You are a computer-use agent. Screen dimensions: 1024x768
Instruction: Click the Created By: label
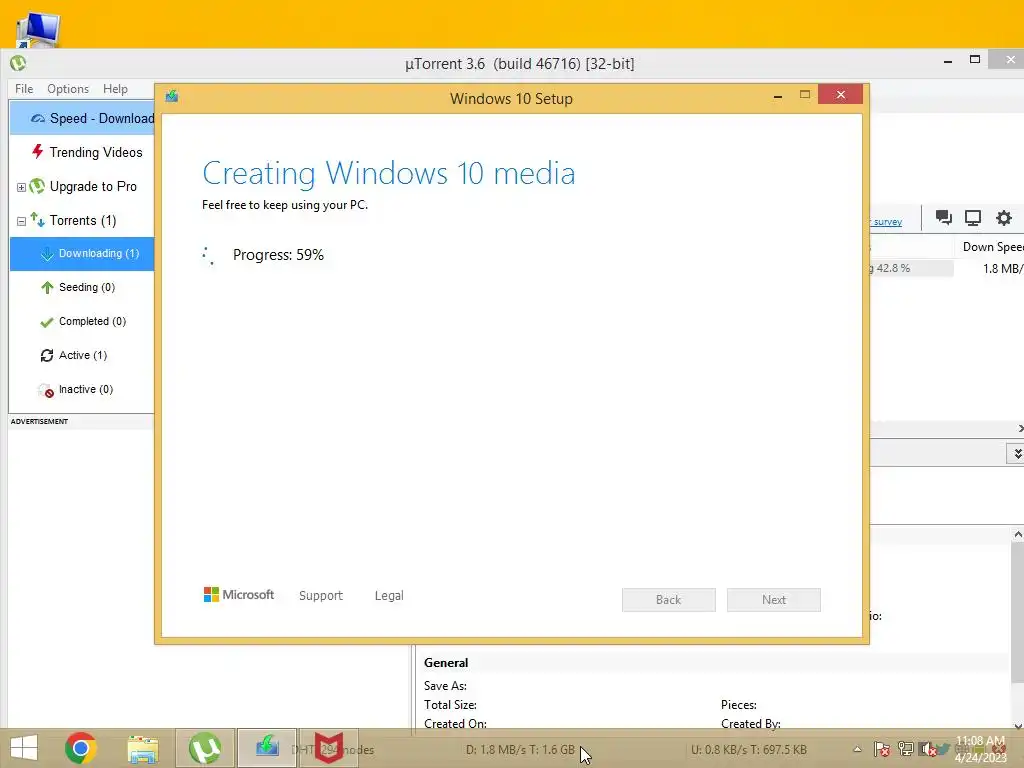click(751, 724)
